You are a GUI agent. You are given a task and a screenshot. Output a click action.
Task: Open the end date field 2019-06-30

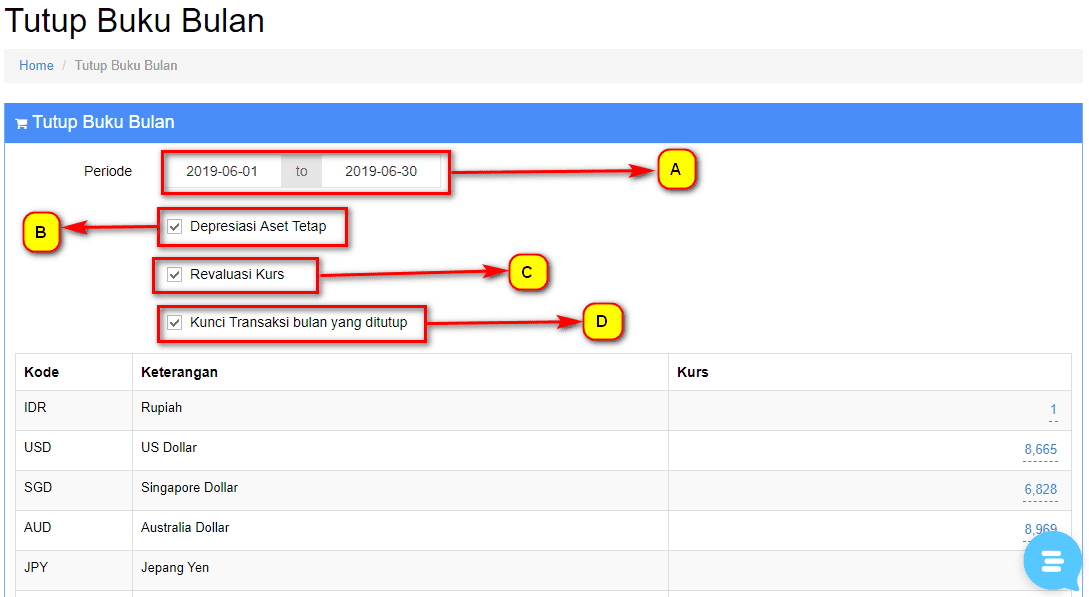[x=381, y=172]
